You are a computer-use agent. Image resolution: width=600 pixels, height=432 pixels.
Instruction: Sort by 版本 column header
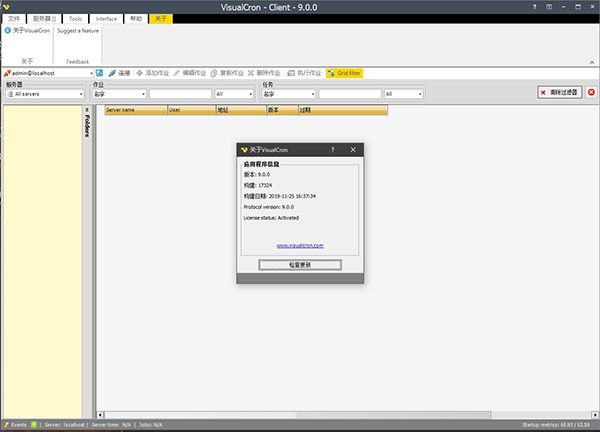pos(282,110)
